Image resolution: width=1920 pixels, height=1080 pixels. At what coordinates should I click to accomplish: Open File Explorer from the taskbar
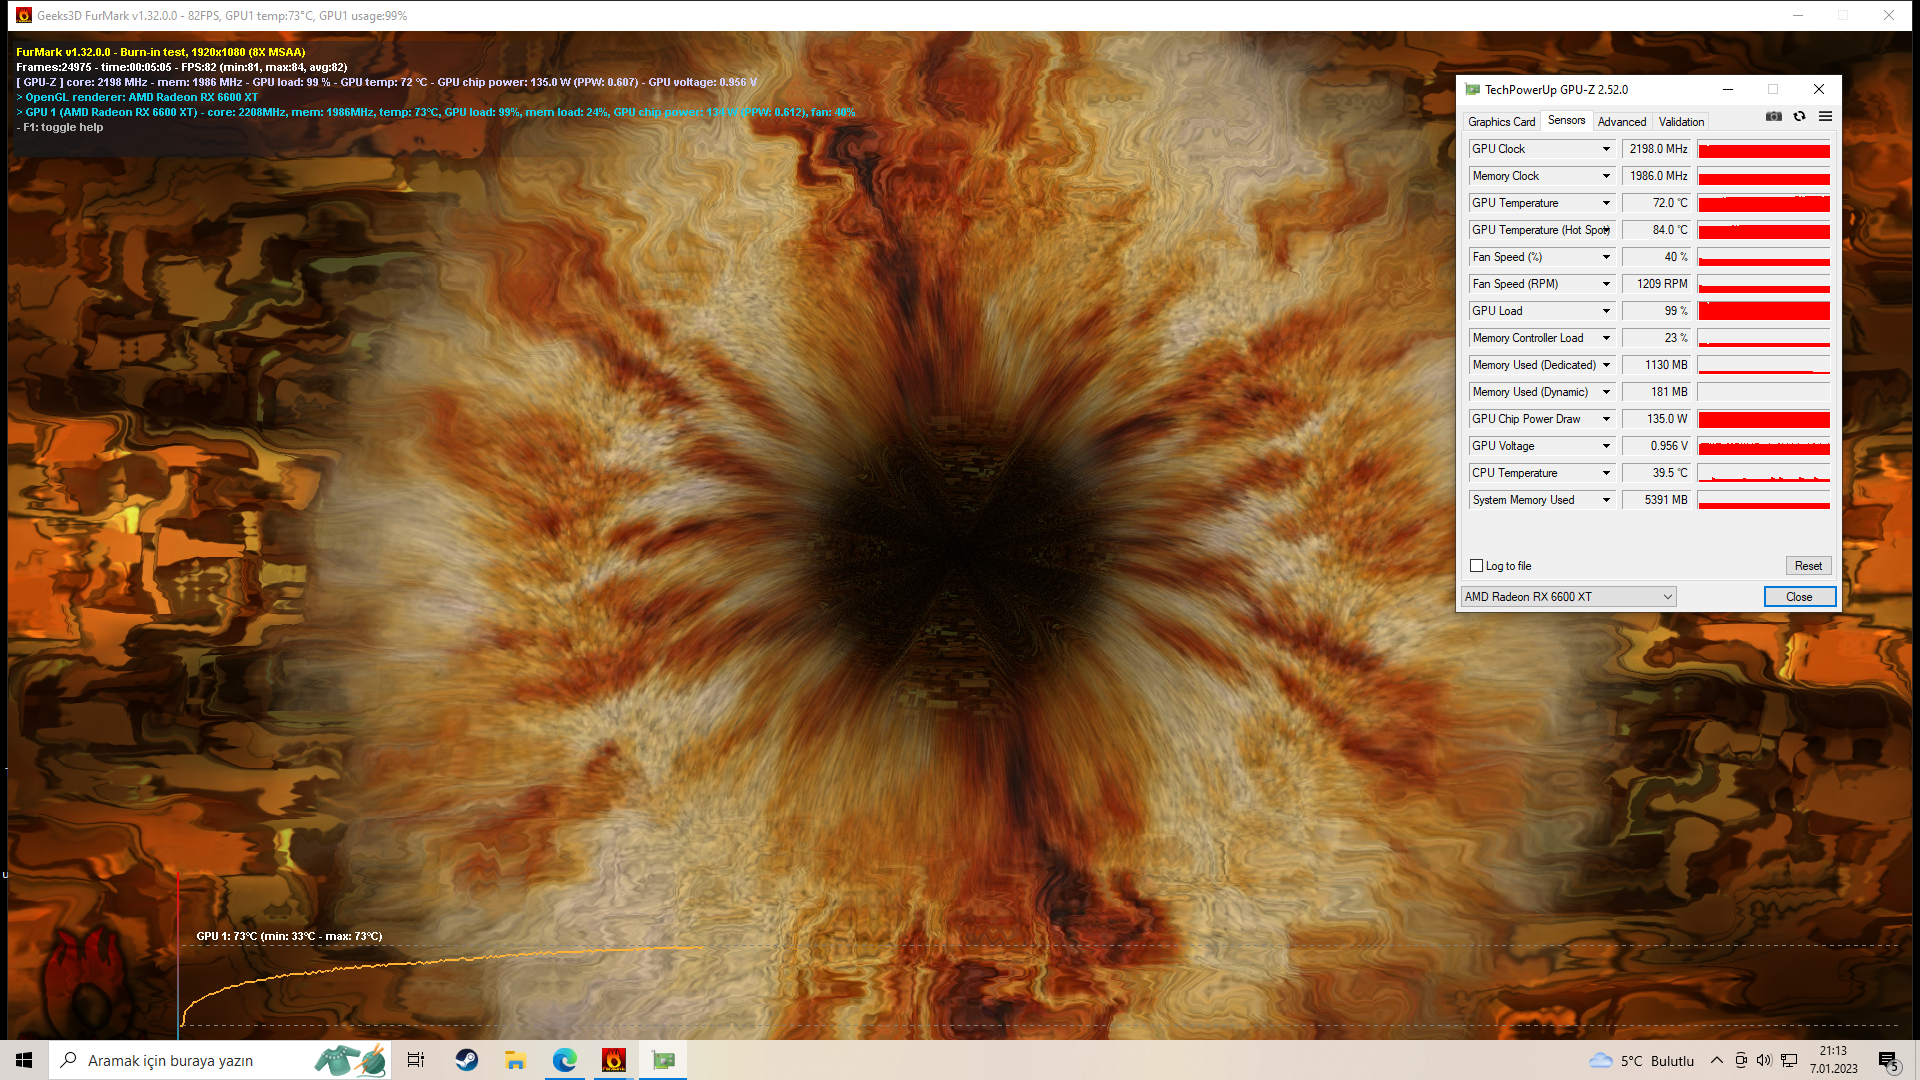[x=516, y=1060]
